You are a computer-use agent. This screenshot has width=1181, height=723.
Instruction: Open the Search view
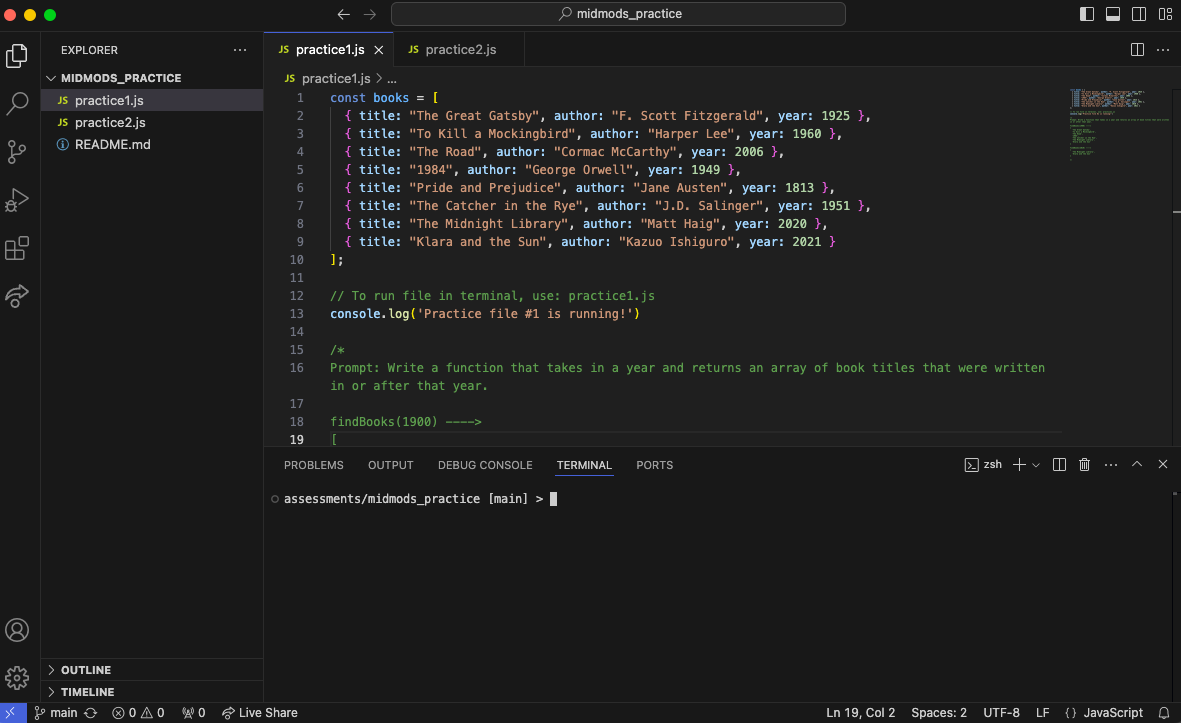point(17,102)
